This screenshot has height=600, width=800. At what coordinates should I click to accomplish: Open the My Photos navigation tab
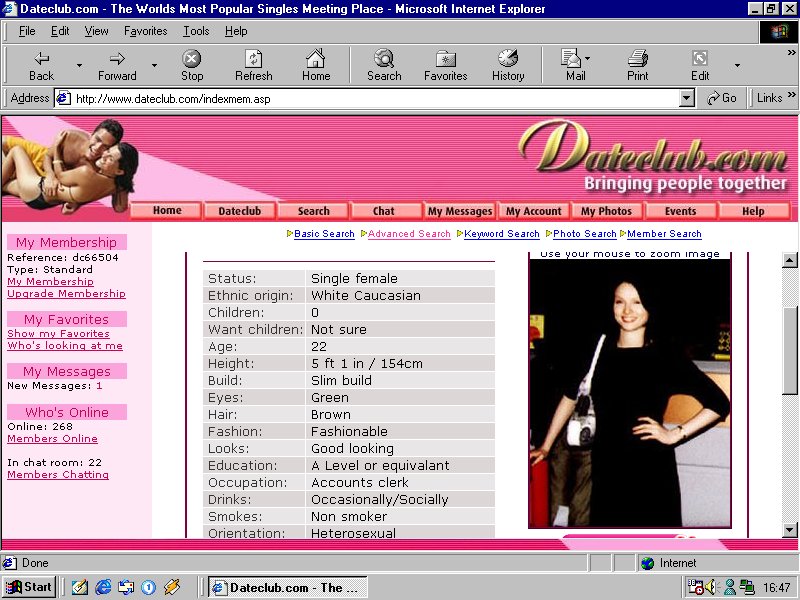(x=606, y=211)
